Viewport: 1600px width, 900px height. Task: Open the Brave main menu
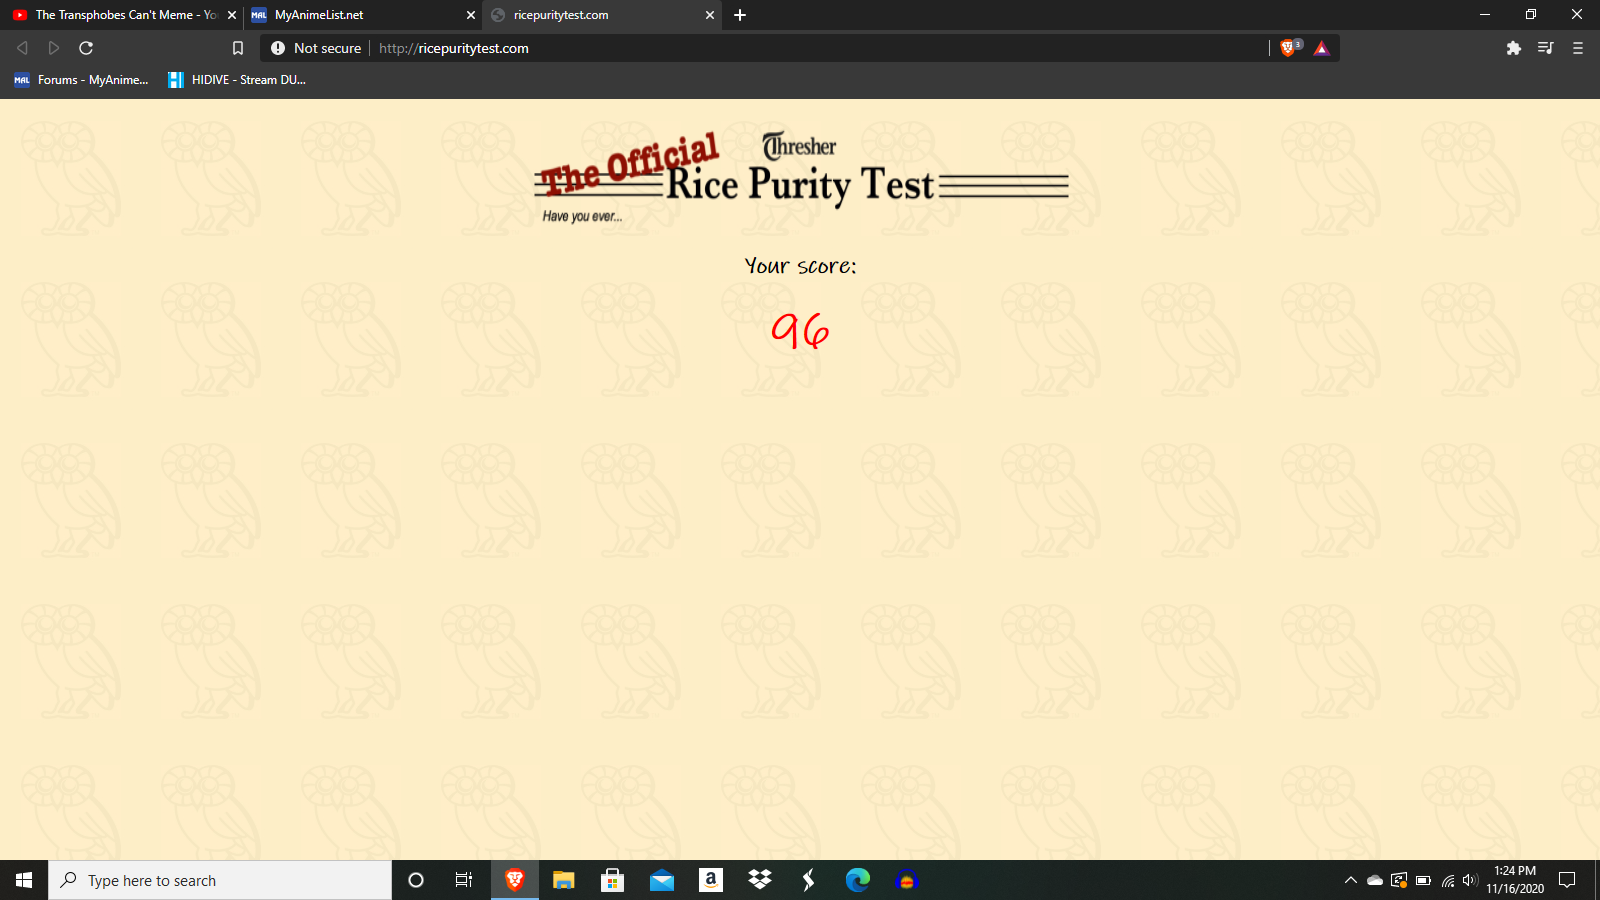[x=1578, y=48]
